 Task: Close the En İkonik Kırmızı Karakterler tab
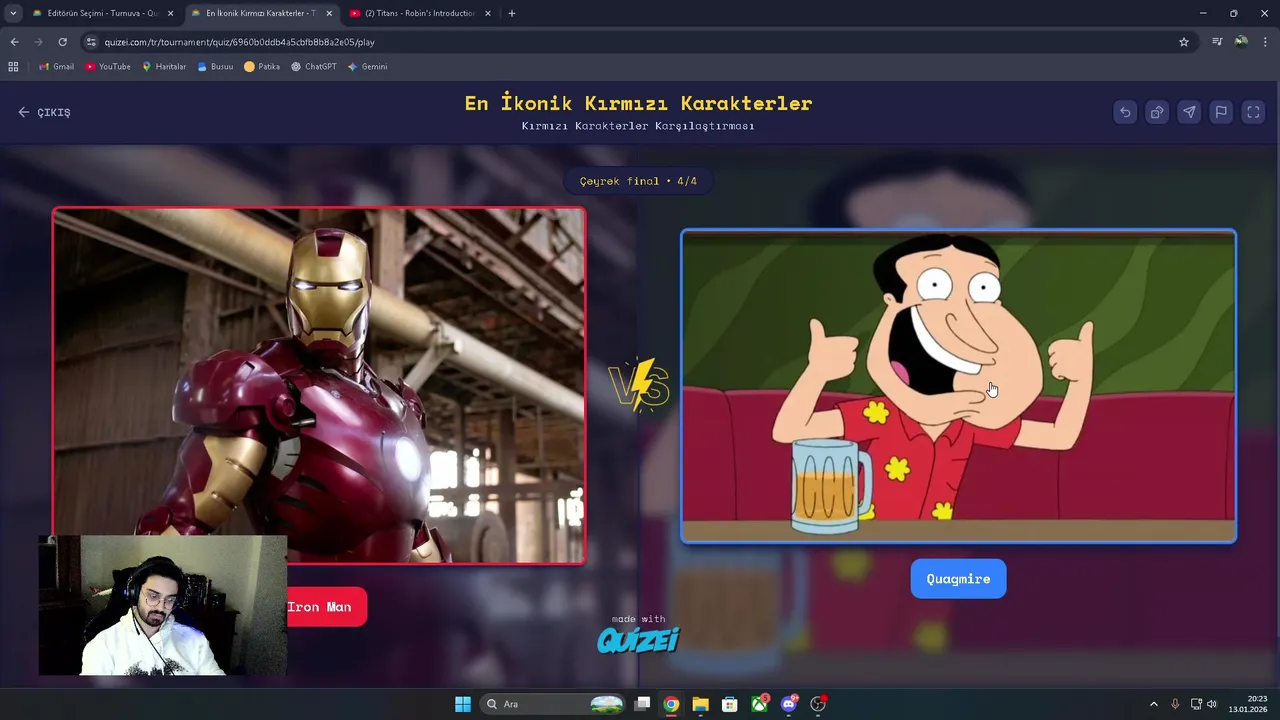point(329,14)
